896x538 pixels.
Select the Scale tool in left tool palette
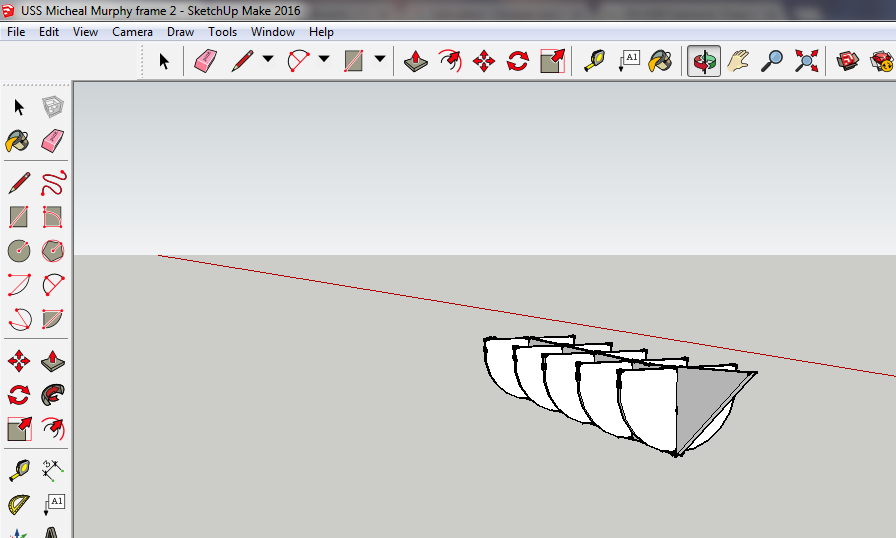(x=19, y=429)
